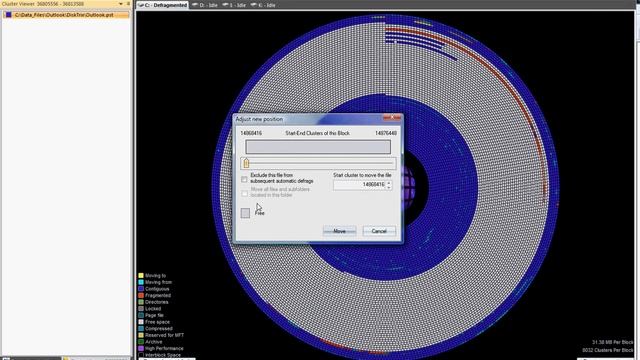Click the Interblock Space legend swatch
The image size is (640, 360).
click(141, 355)
